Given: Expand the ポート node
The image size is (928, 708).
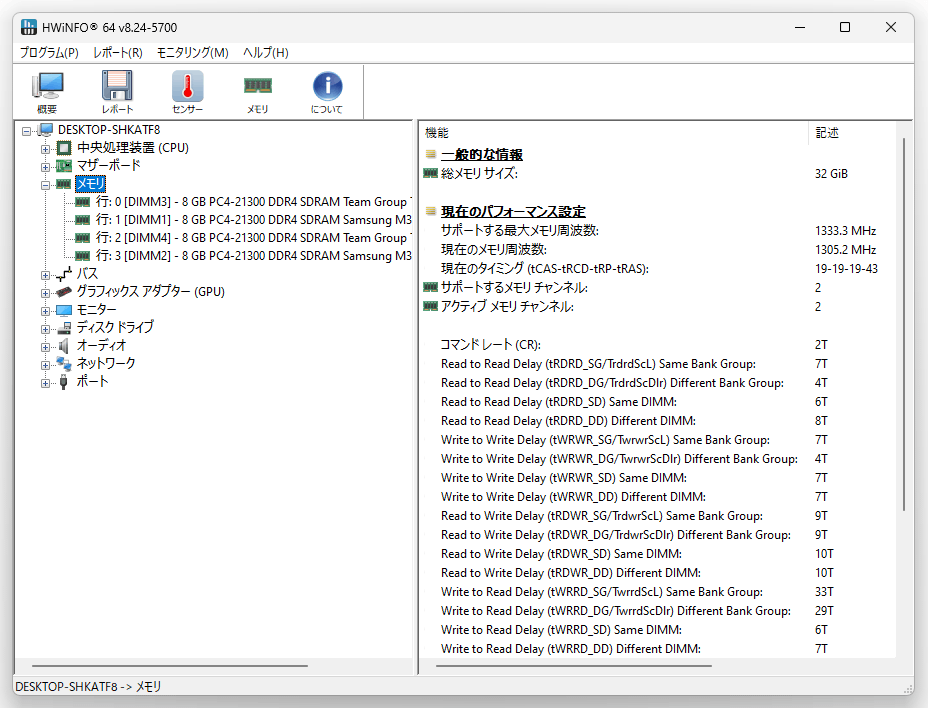Looking at the screenshot, I should pos(46,382).
